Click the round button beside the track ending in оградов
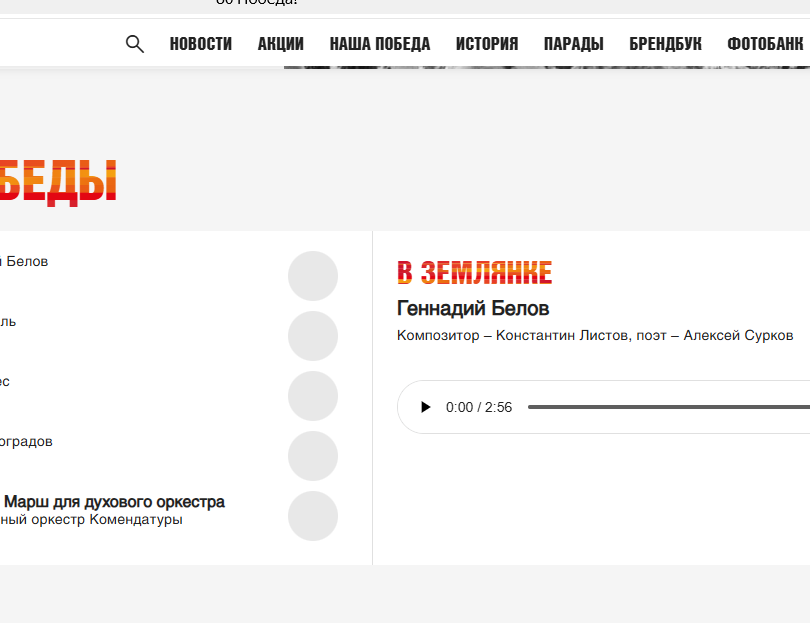The image size is (810, 623). [313, 456]
